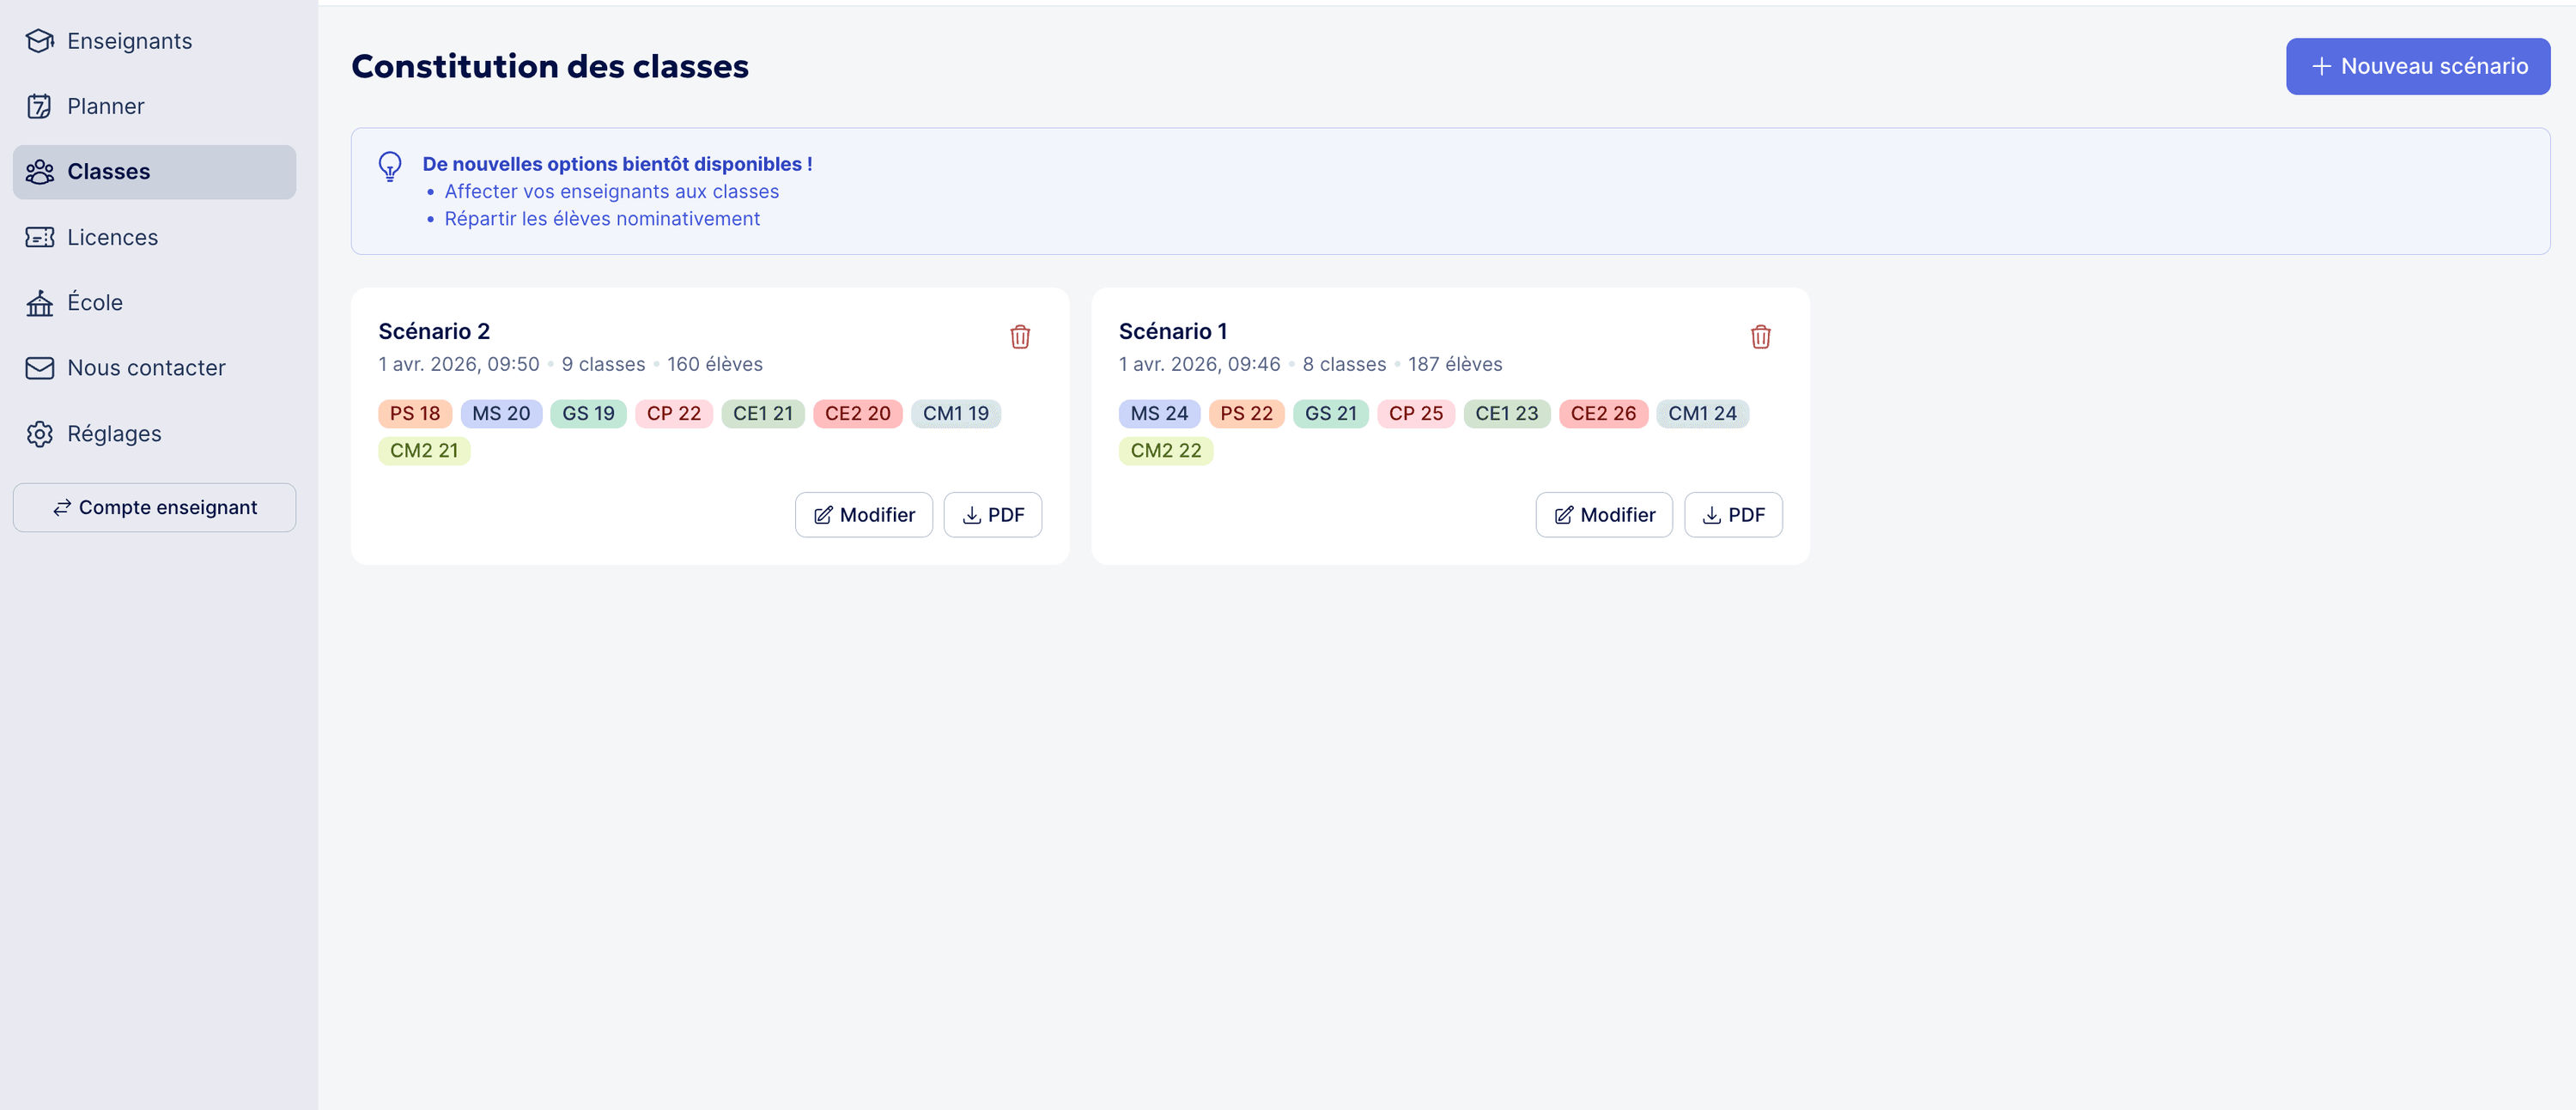This screenshot has height=1110, width=2576.
Task: Download Scénario 2 as PDF
Action: coord(992,515)
